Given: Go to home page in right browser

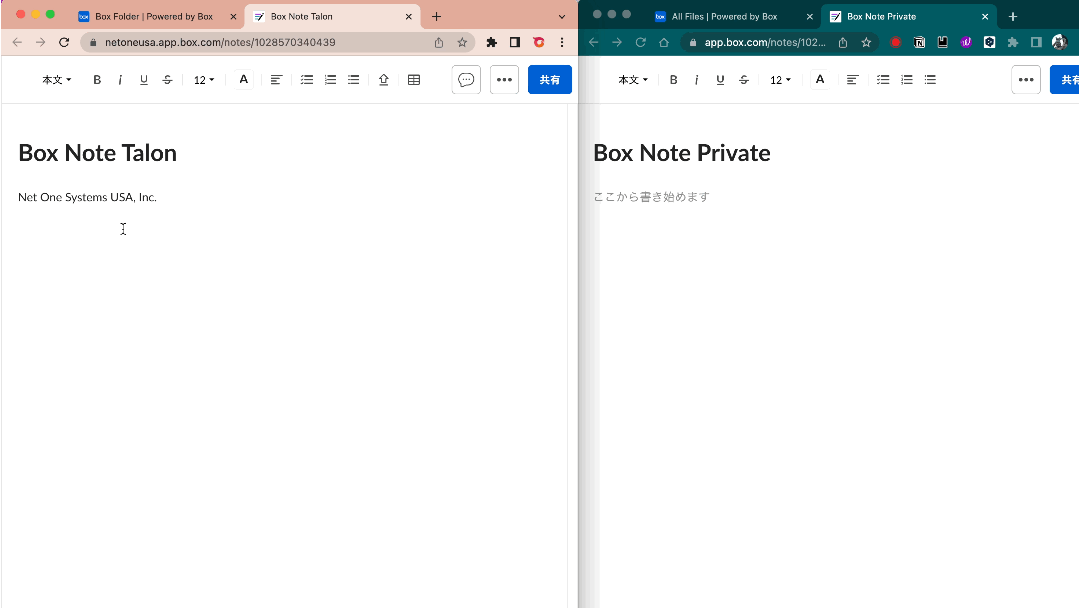Looking at the screenshot, I should pos(664,43).
